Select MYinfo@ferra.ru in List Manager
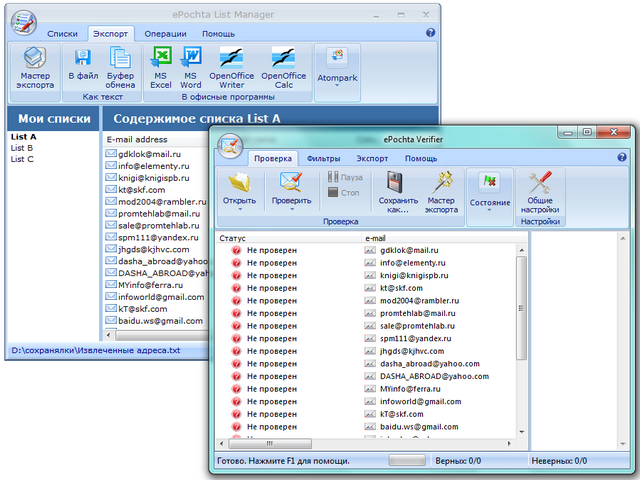 (x=150, y=285)
